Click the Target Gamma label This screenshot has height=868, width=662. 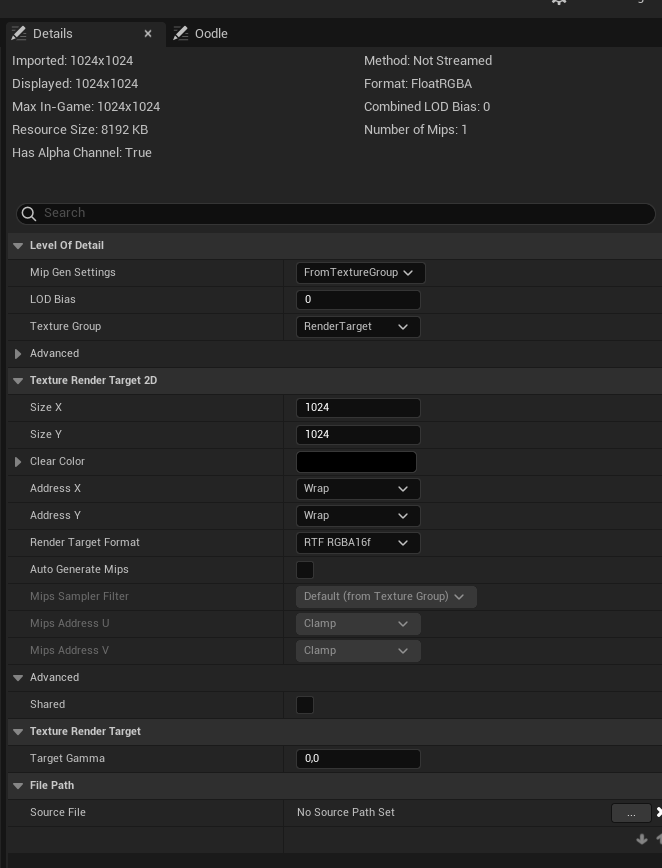(67, 759)
